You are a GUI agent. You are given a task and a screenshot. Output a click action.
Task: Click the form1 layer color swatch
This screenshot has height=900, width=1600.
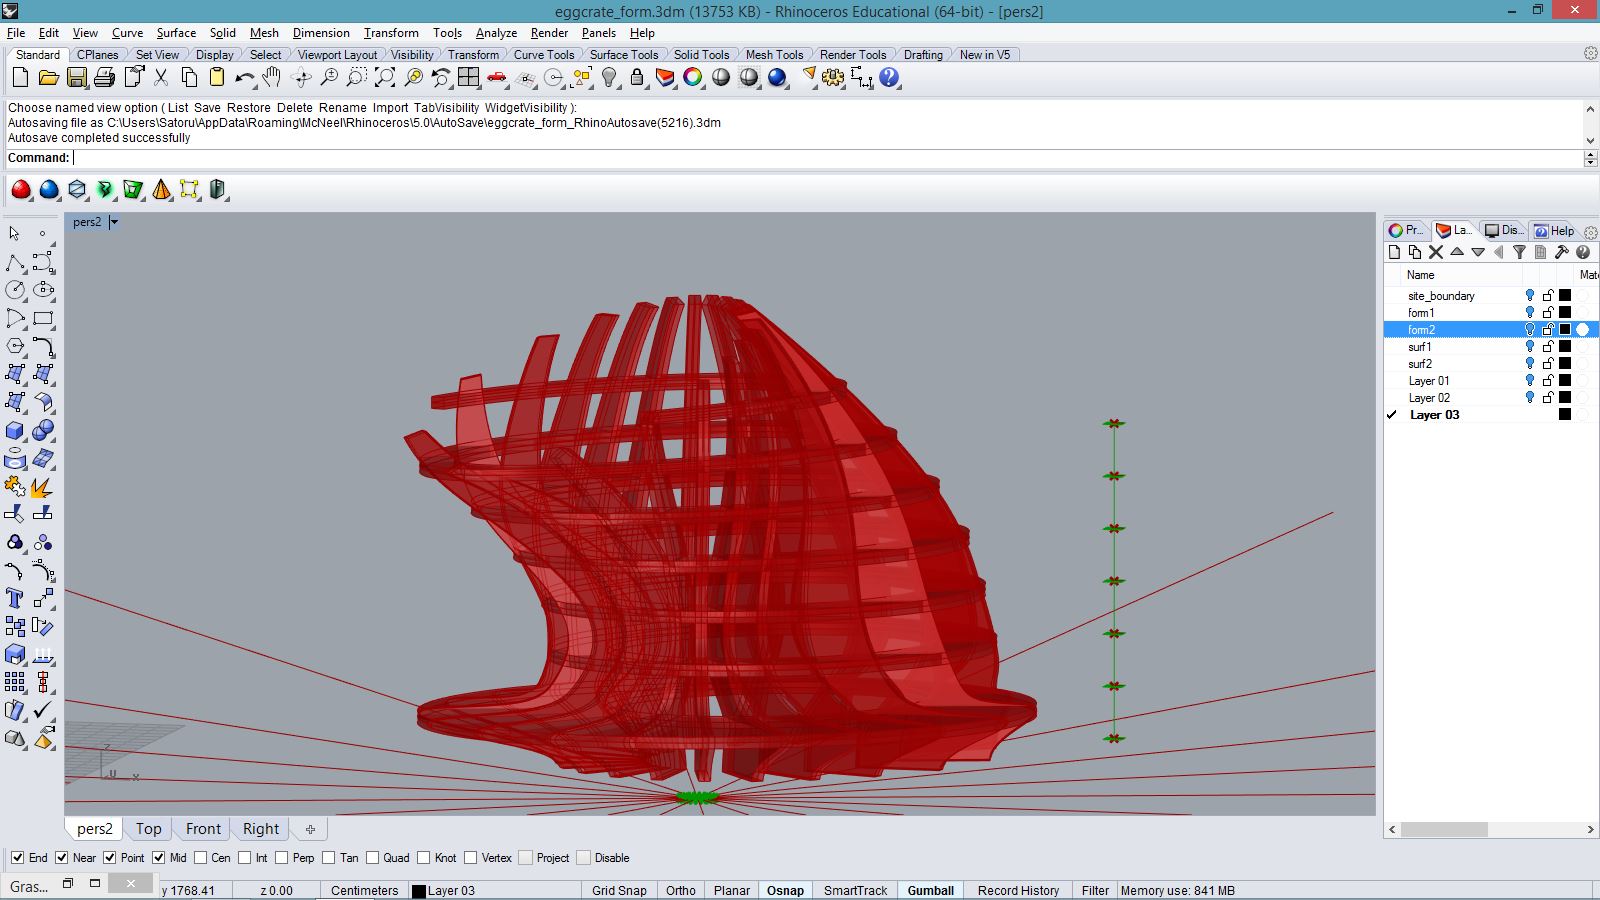point(1565,313)
